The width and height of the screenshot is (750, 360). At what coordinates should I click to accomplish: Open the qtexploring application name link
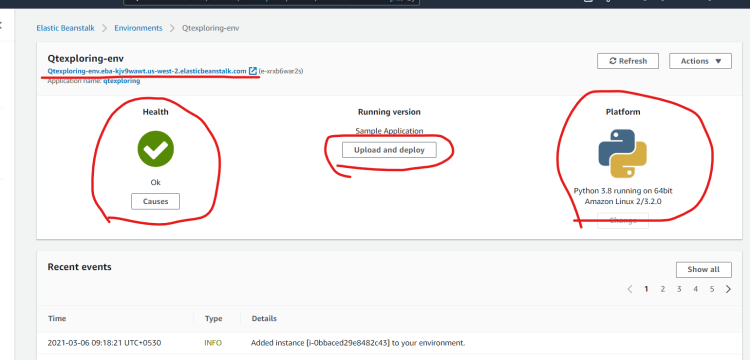coord(121,81)
